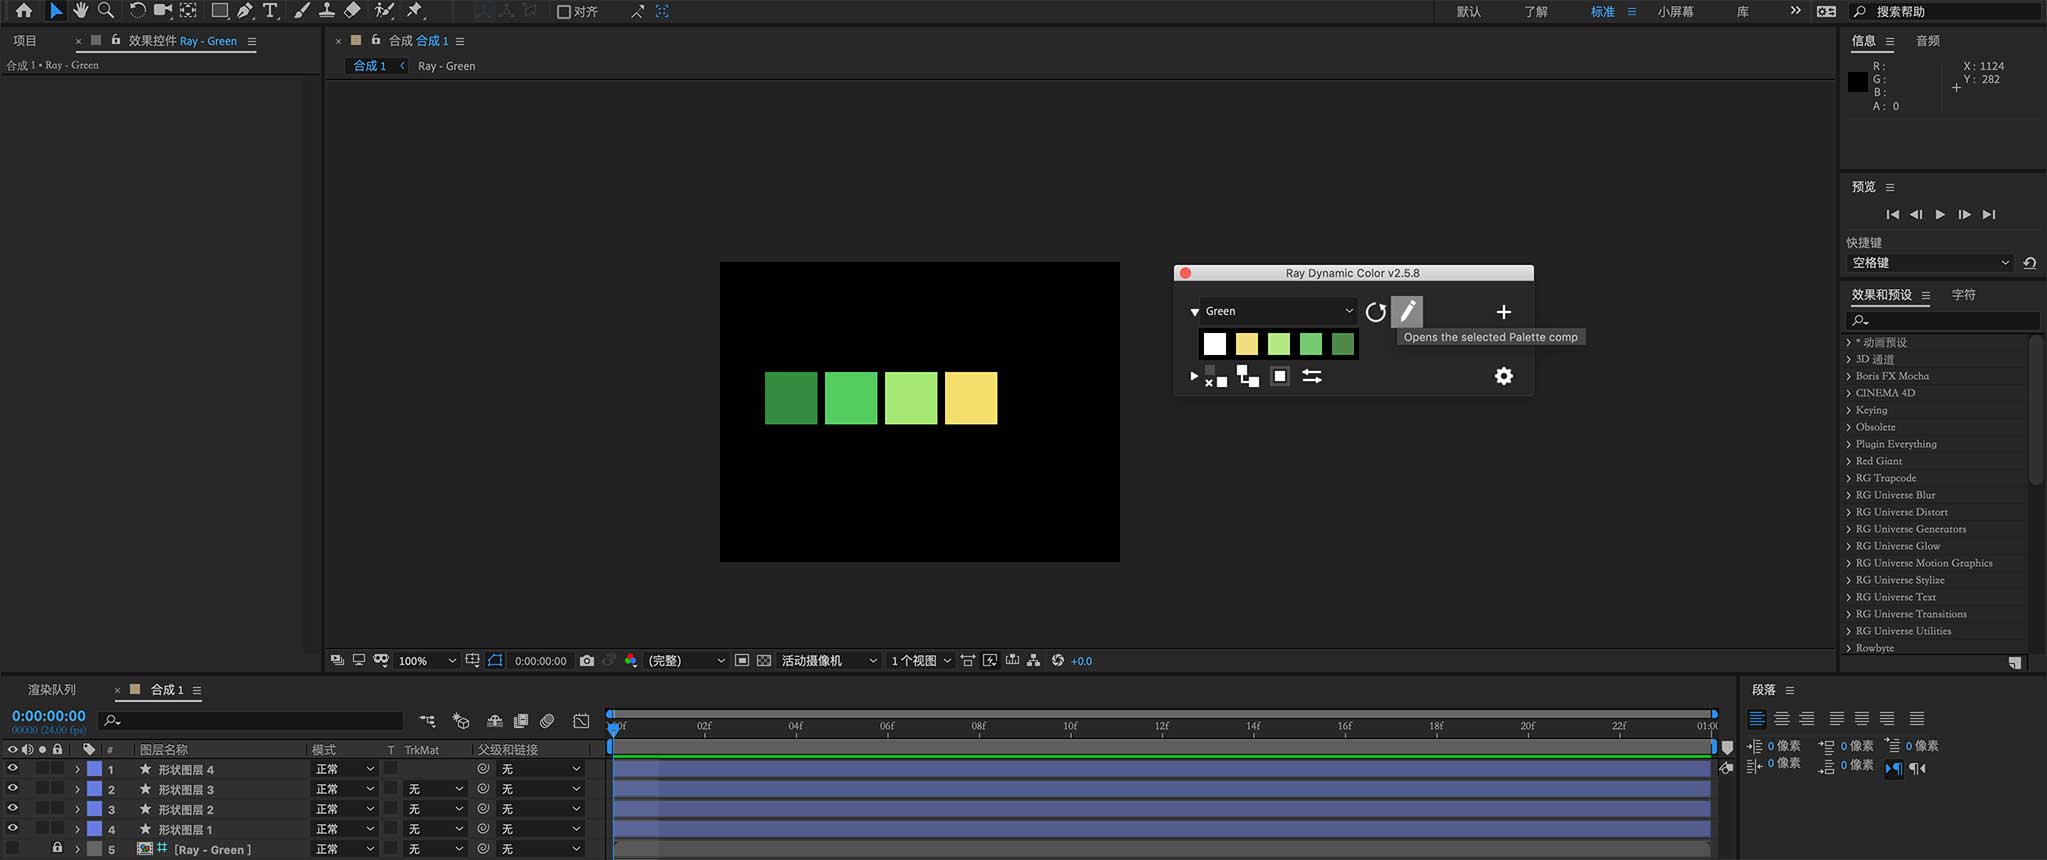This screenshot has width=2047, height=860.
Task: Open show channel color management icon
Action: tap(631, 661)
